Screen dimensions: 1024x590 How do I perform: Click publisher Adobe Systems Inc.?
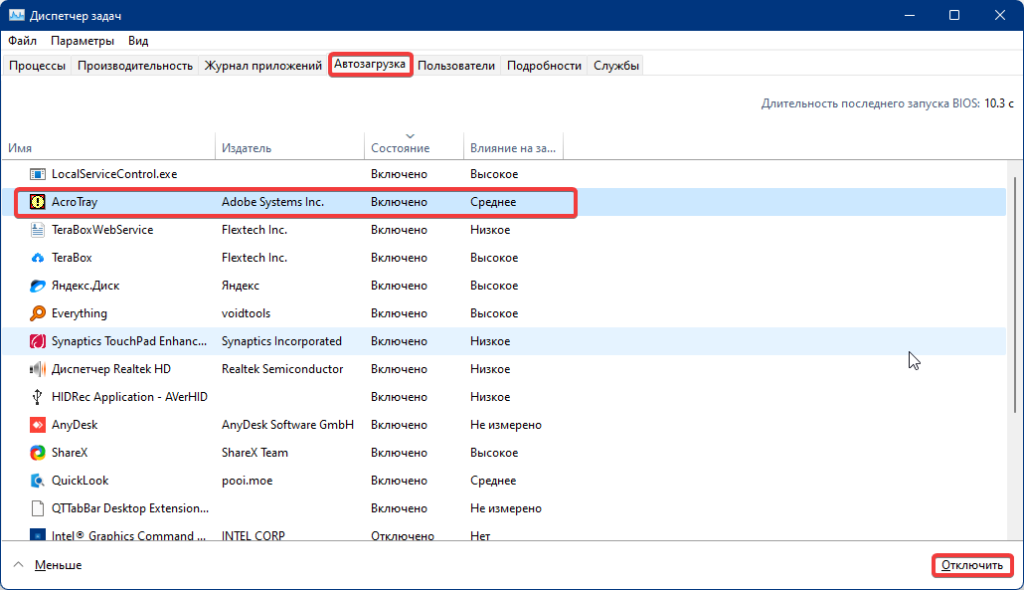272,202
